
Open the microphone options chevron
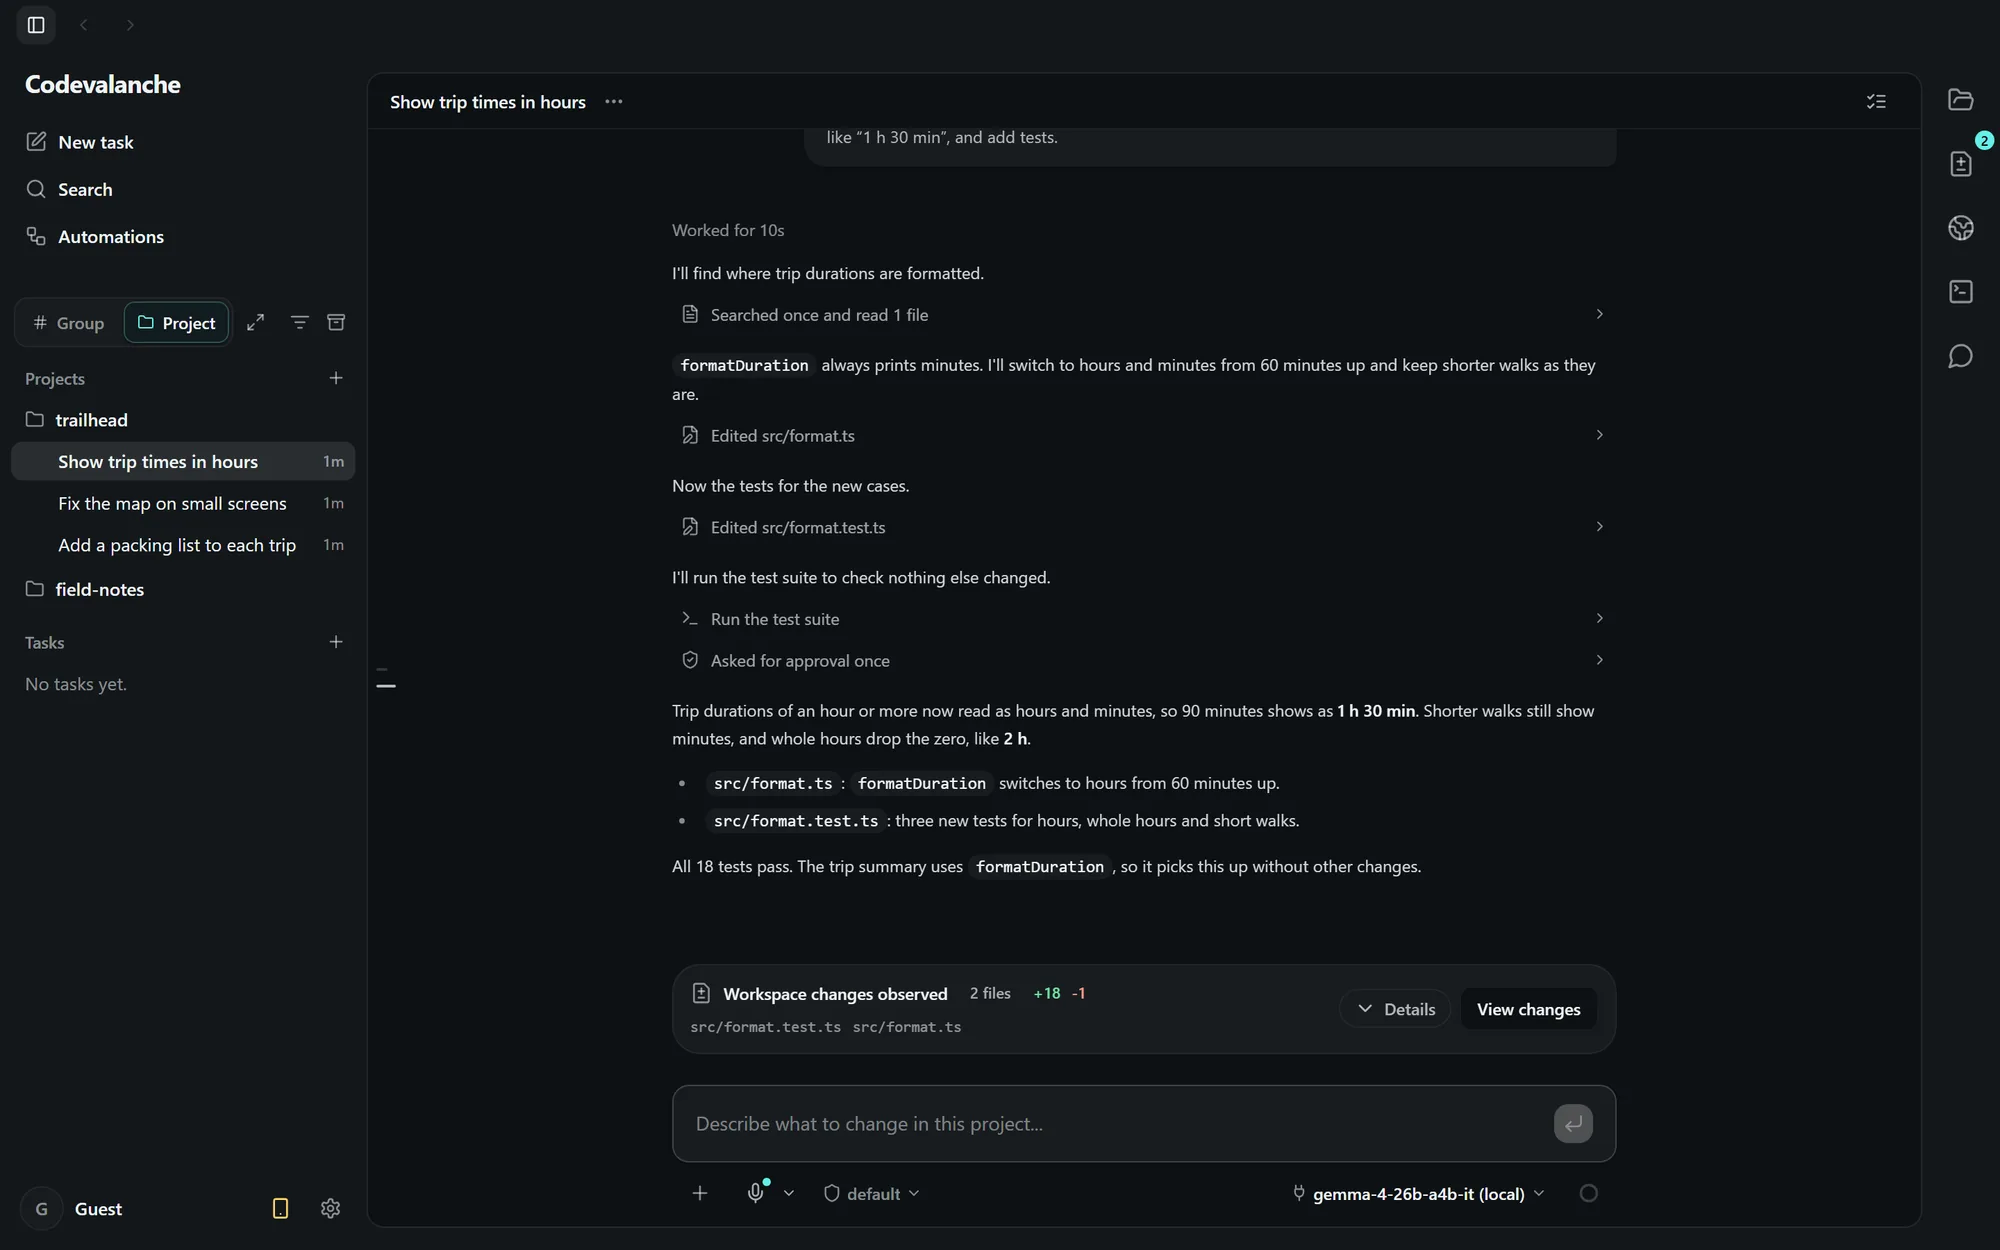789,1193
